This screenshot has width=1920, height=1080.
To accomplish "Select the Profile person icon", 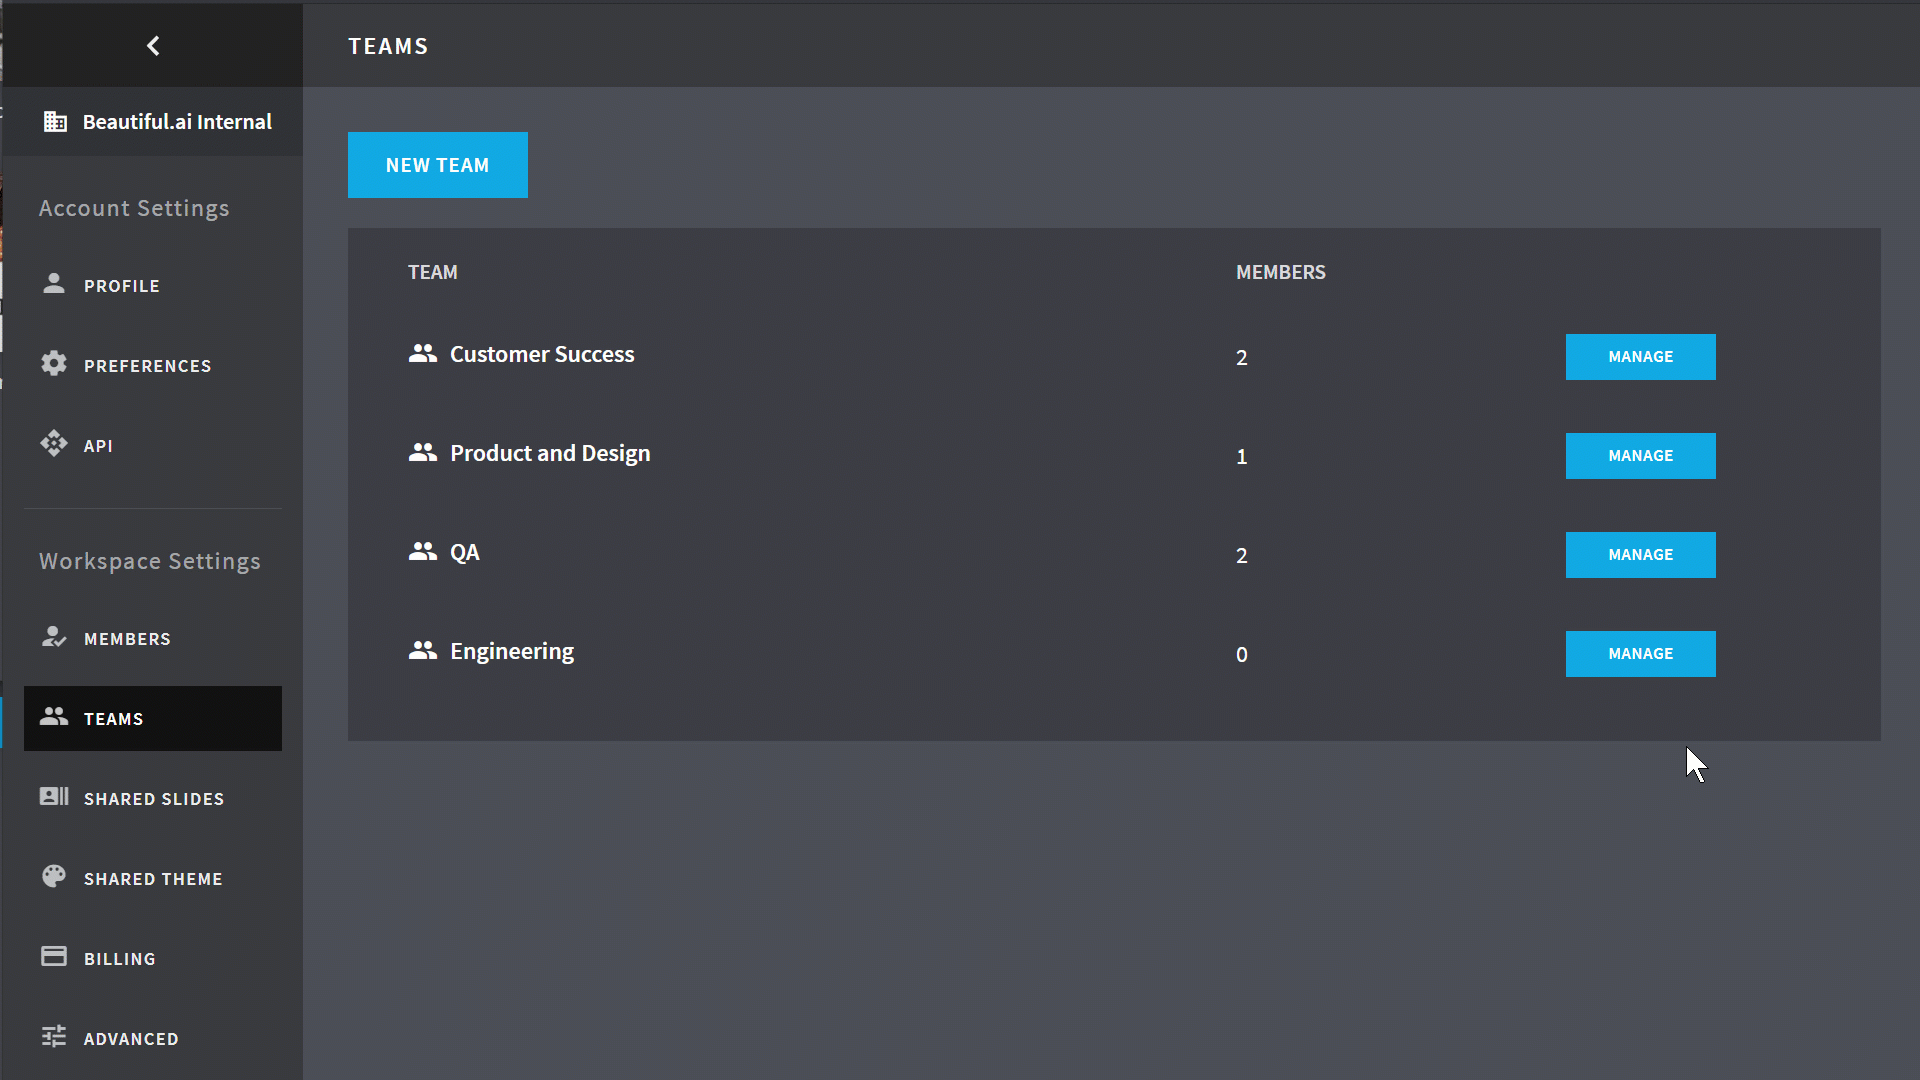I will click(x=54, y=284).
